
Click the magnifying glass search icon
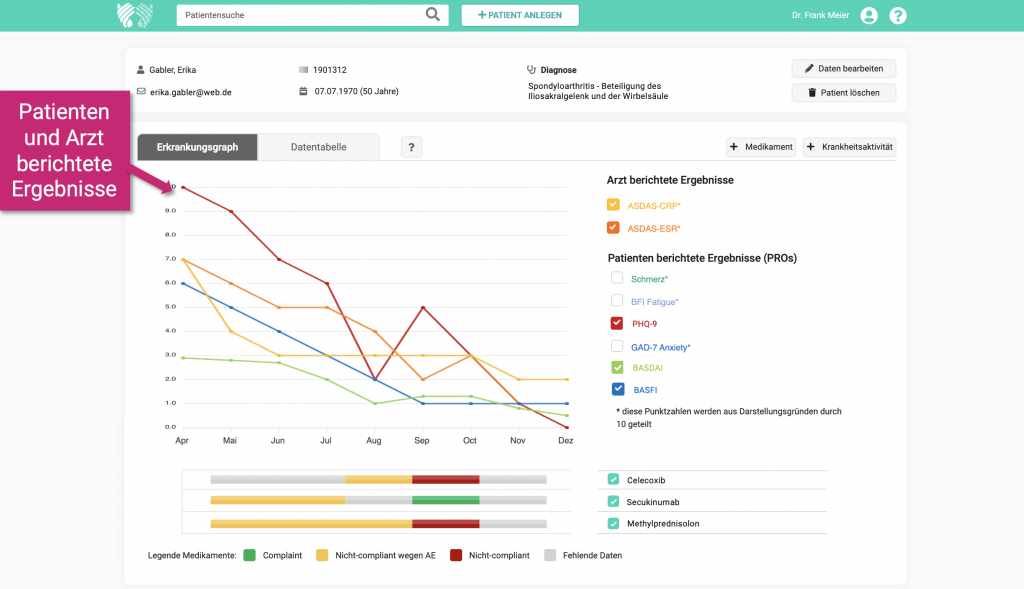432,15
